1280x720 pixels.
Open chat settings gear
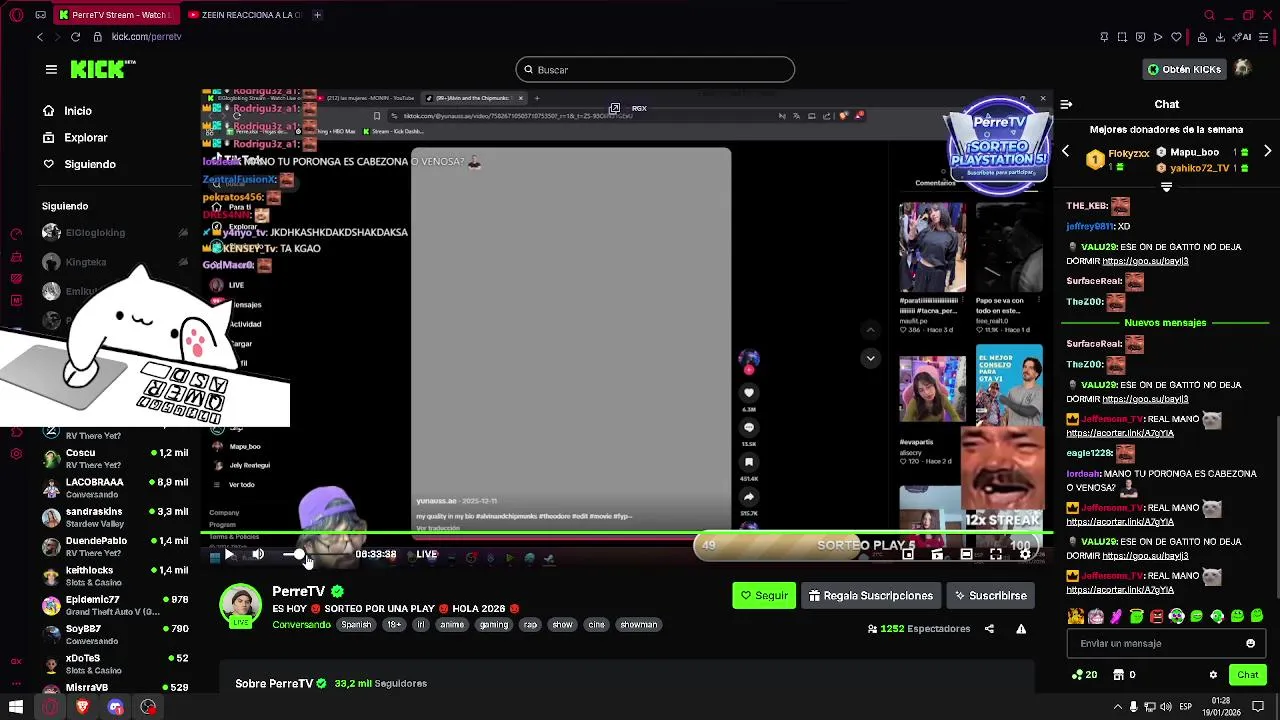pos(1213,675)
